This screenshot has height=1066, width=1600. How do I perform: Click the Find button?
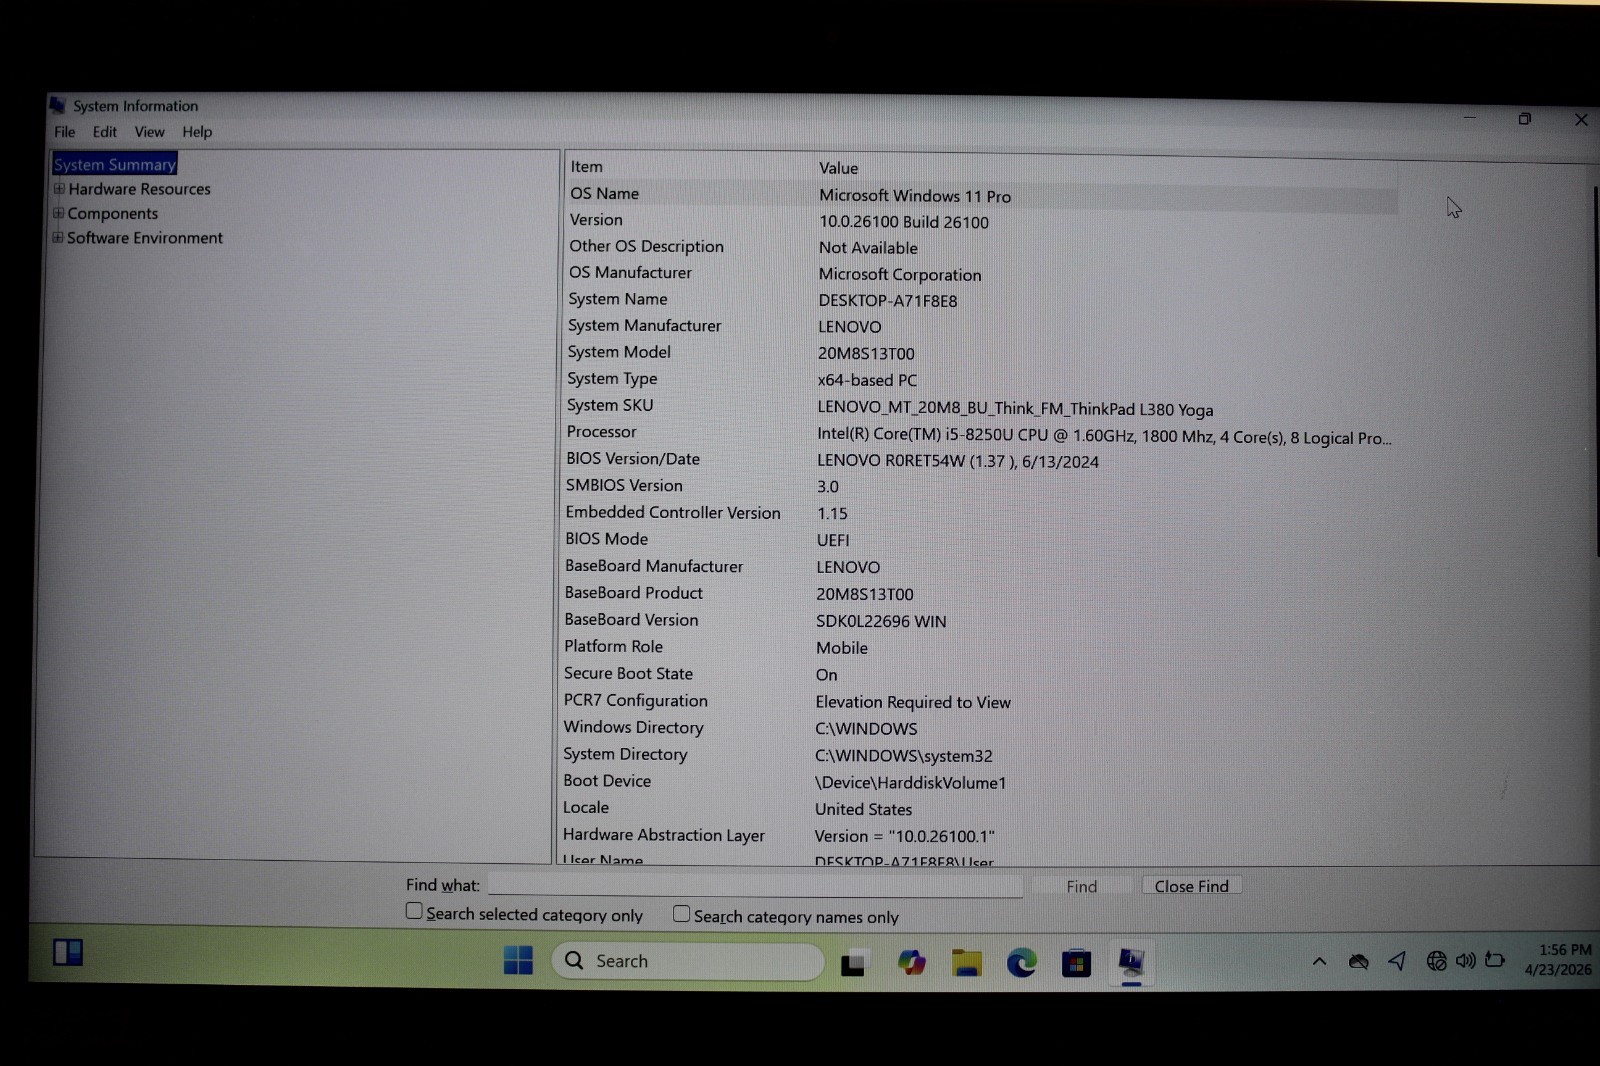pos(1082,886)
